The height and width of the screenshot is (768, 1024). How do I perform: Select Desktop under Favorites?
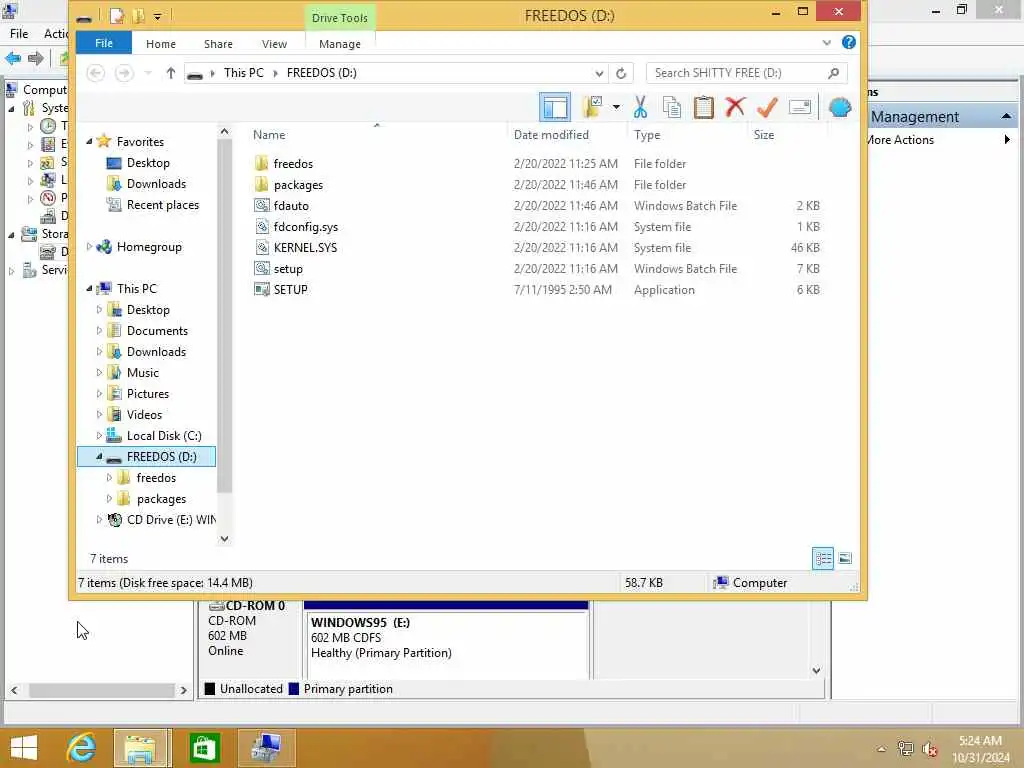point(148,163)
